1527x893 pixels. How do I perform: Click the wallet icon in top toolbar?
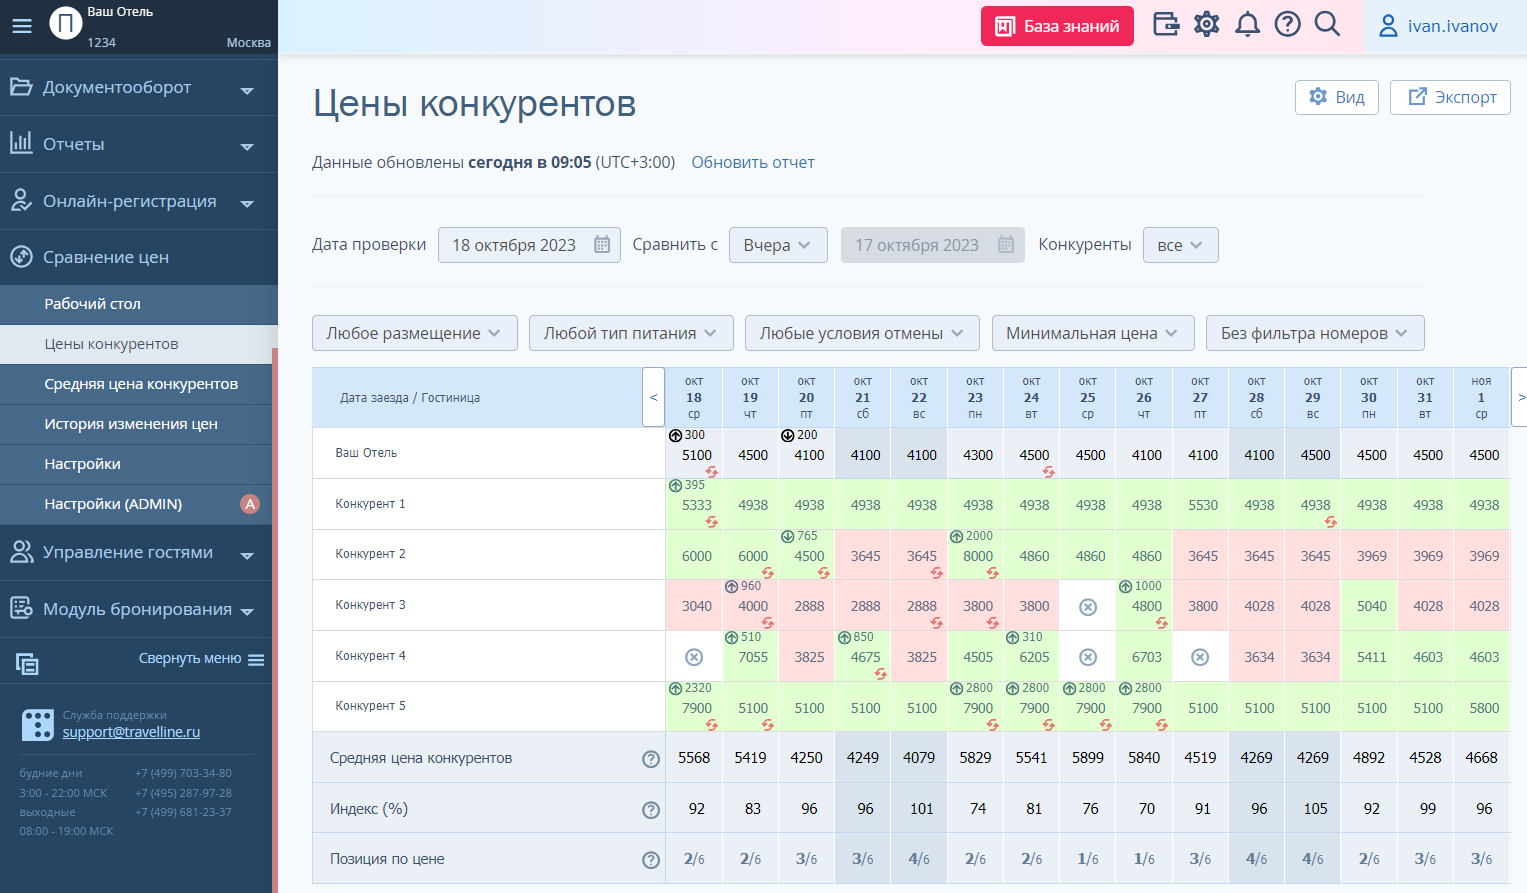(x=1166, y=24)
